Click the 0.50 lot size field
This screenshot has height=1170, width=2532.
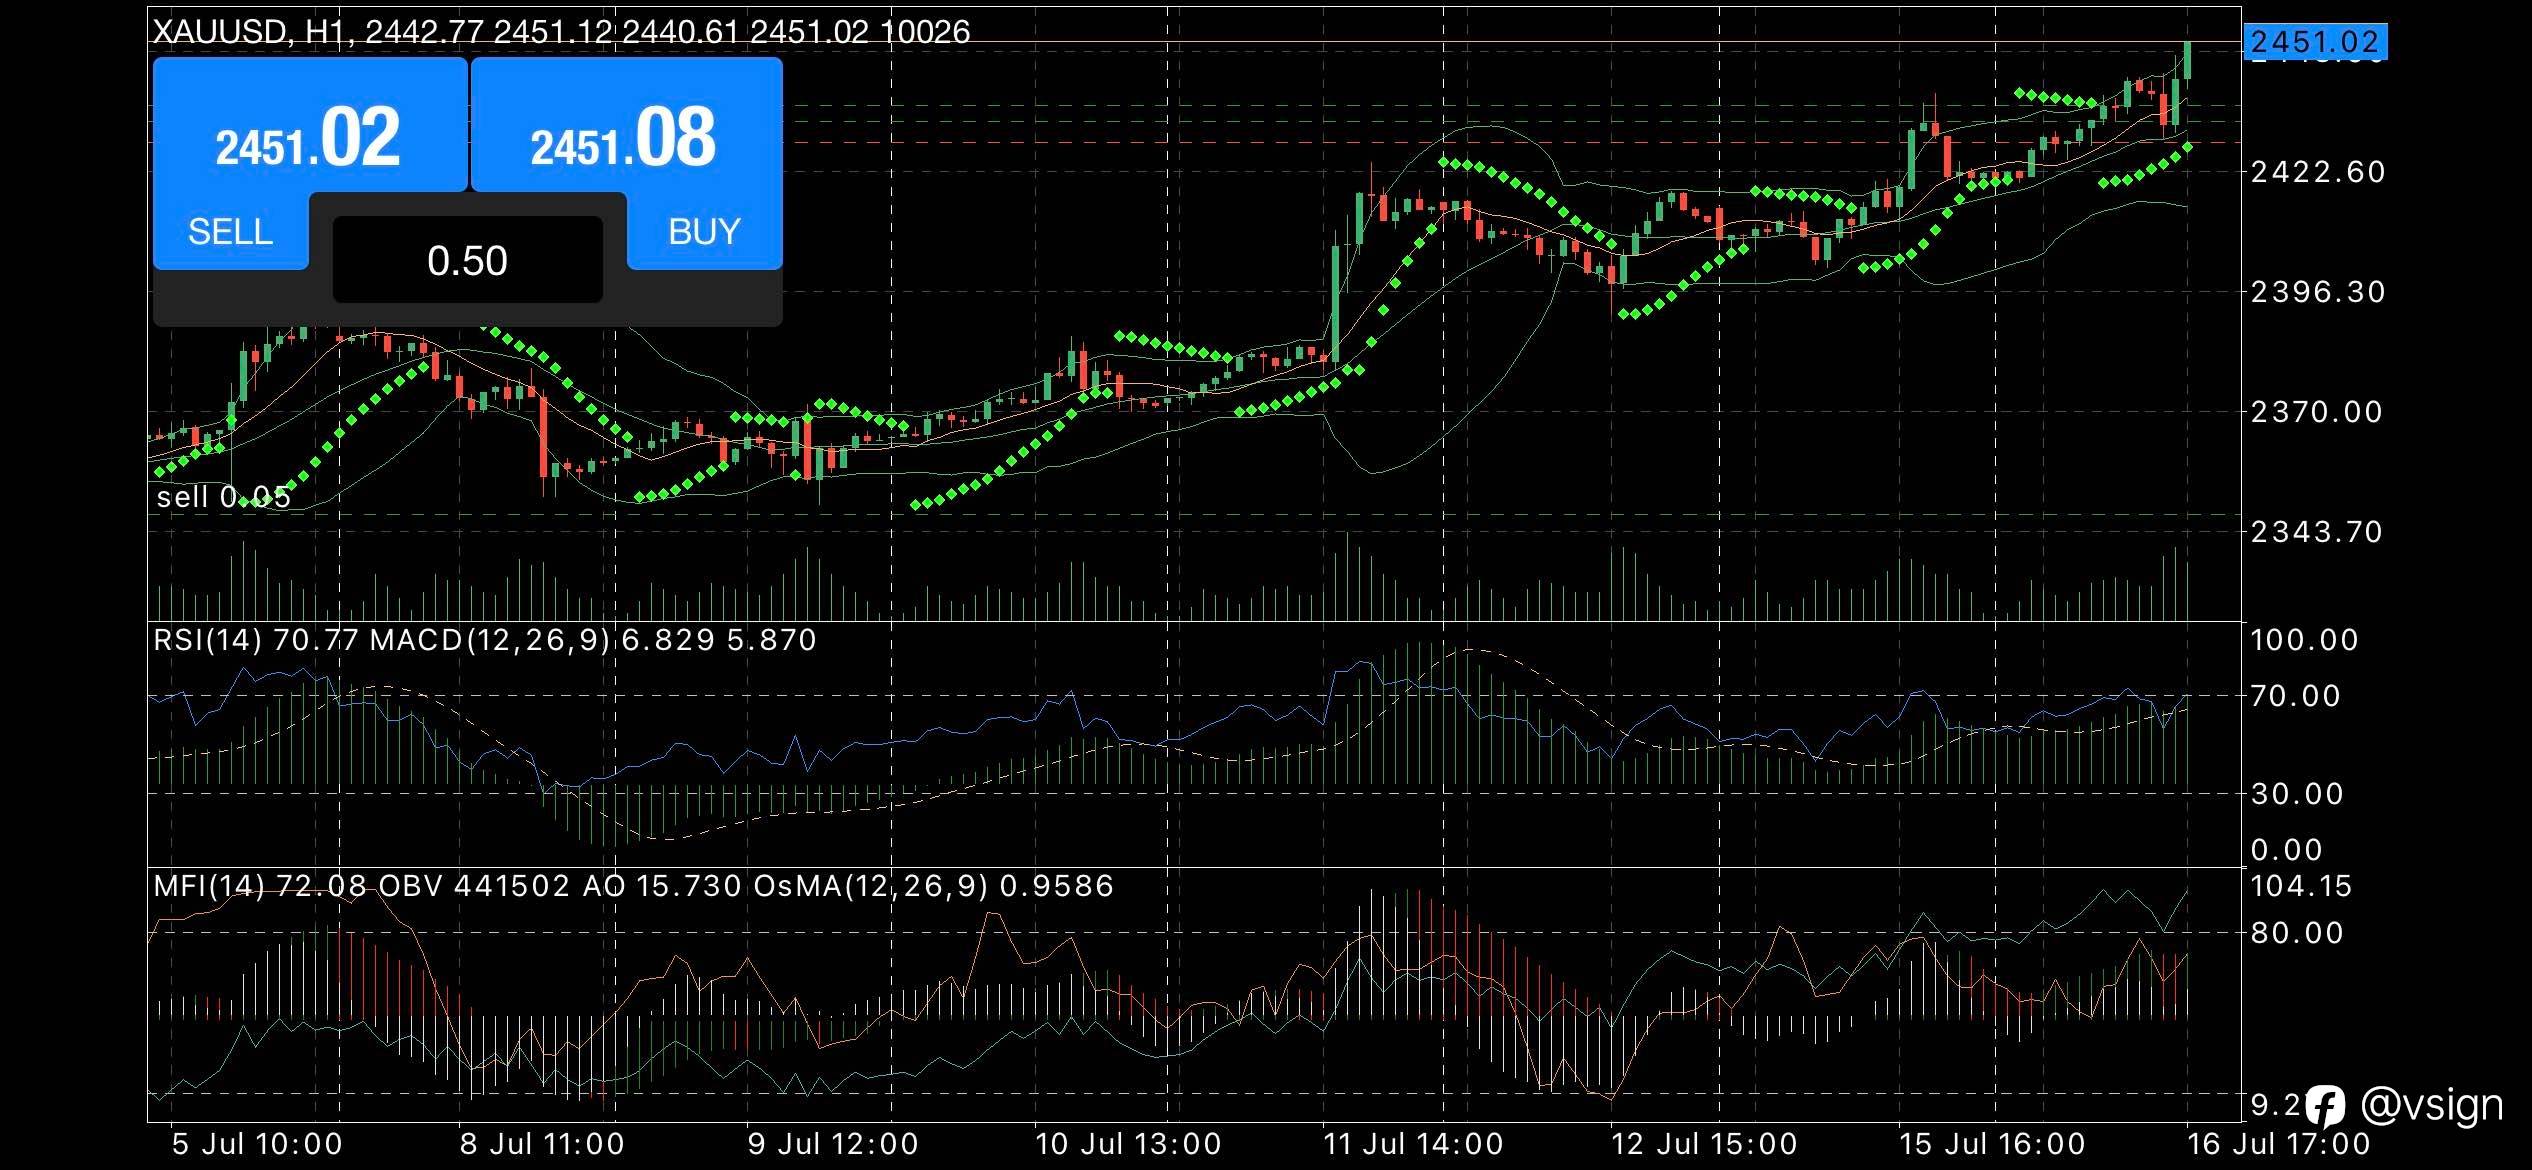tap(467, 260)
